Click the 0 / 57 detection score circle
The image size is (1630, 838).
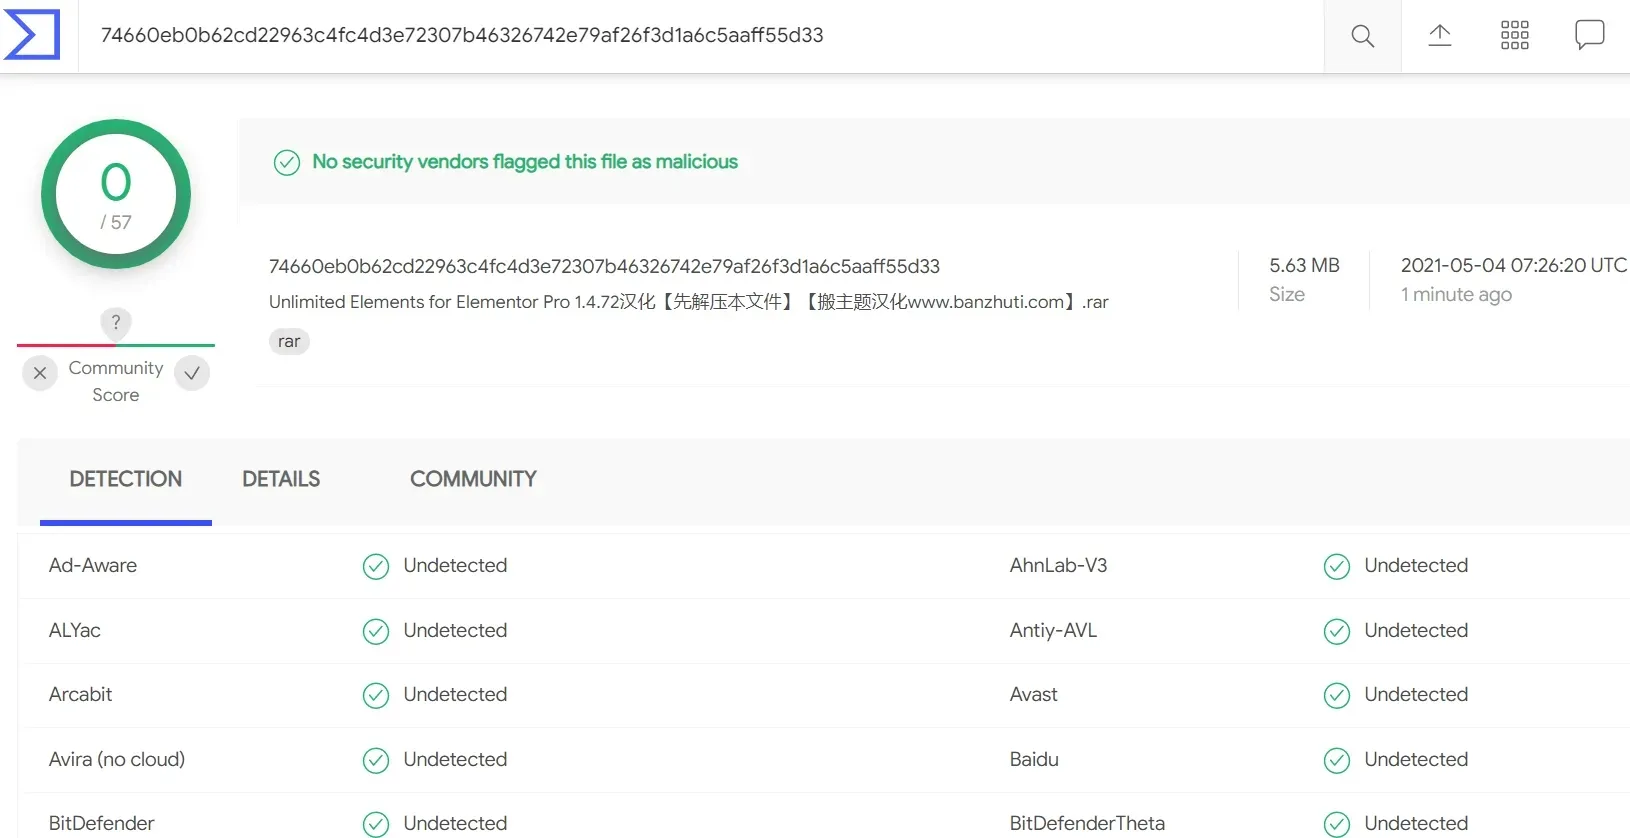point(116,195)
